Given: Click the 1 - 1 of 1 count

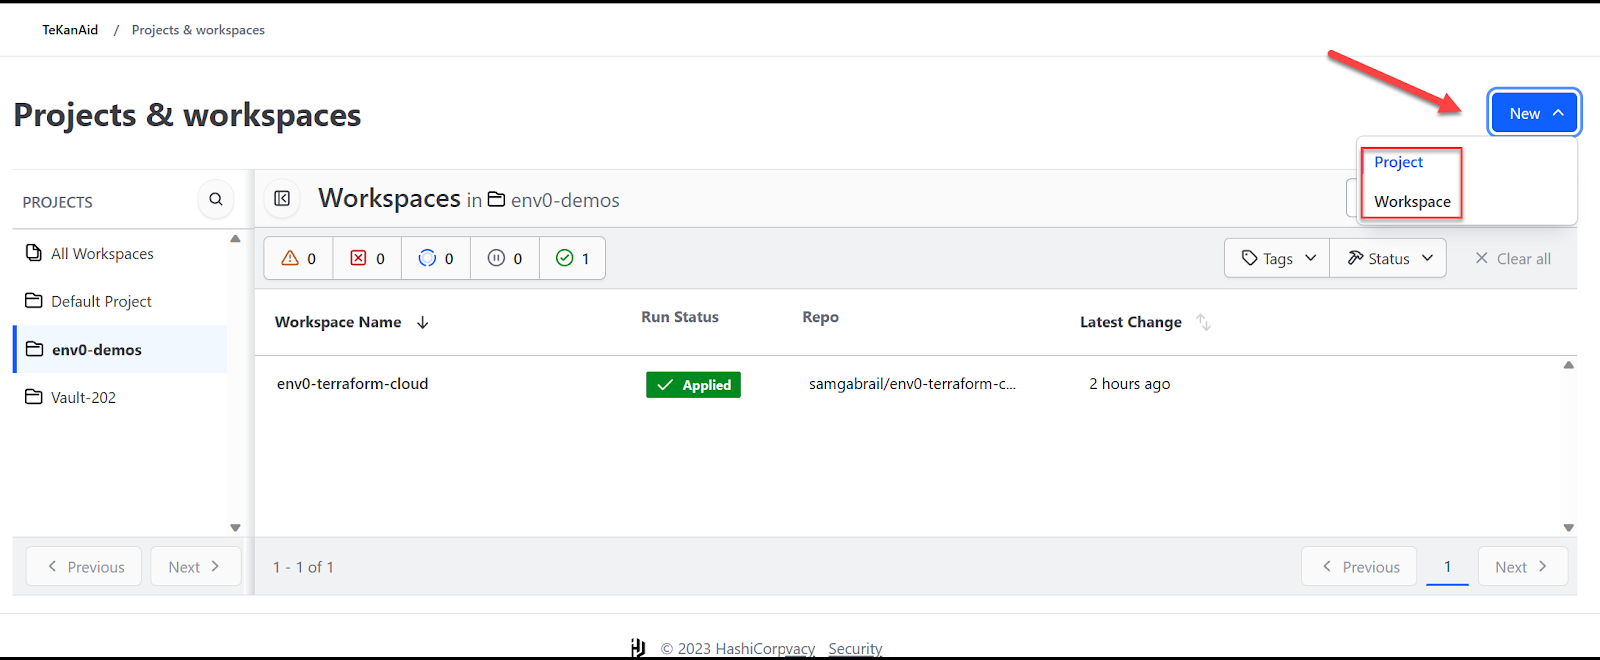Looking at the screenshot, I should (303, 567).
